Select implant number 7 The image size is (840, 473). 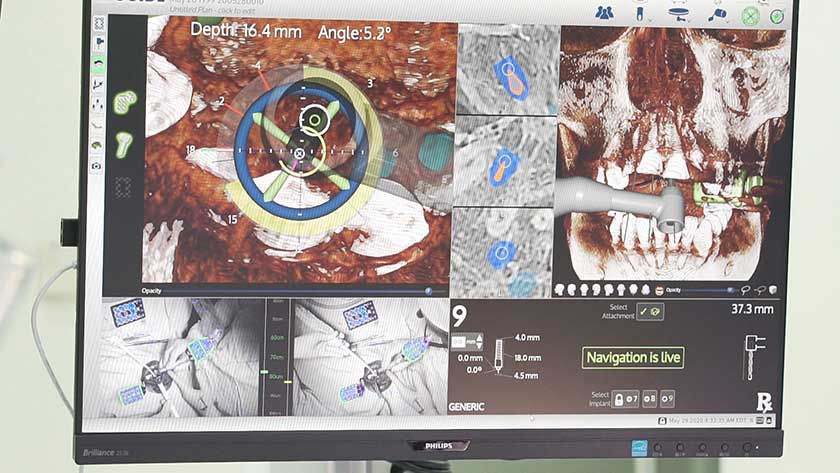click(x=633, y=398)
